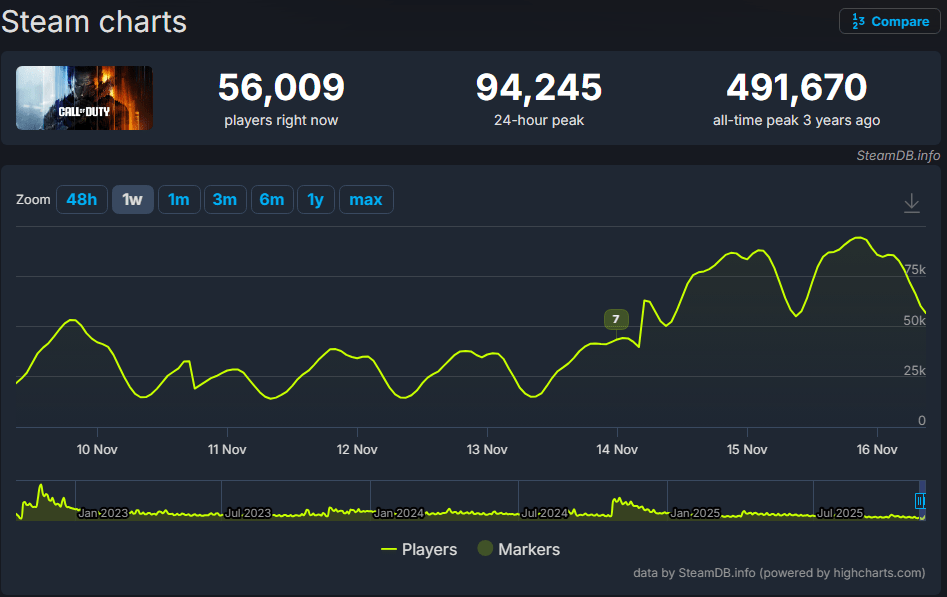
Task: Click the 56,009 players right now figure
Action: 281,88
